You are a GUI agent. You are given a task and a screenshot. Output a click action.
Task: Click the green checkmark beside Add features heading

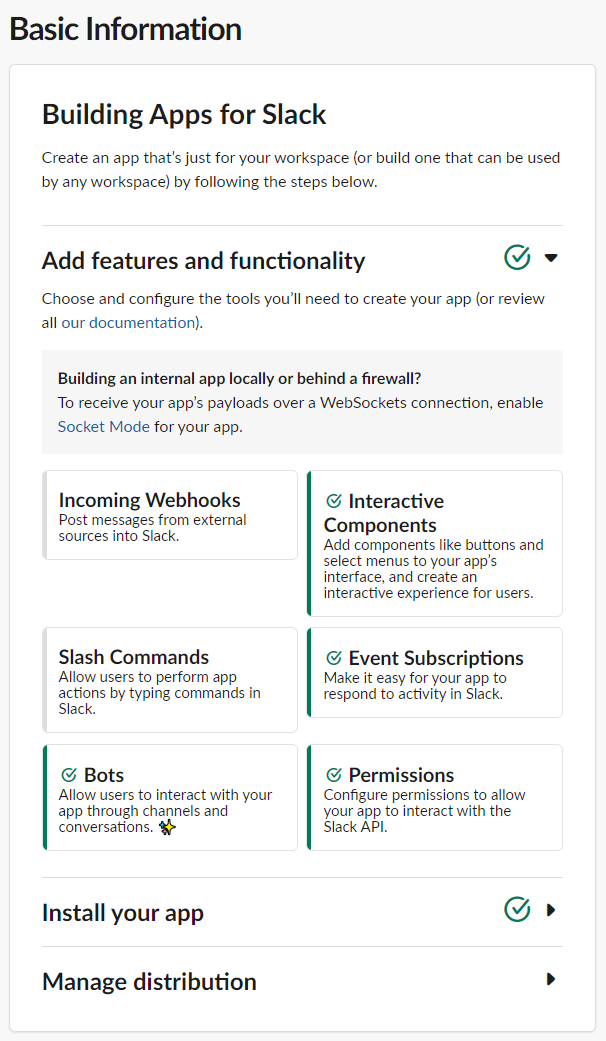[517, 258]
